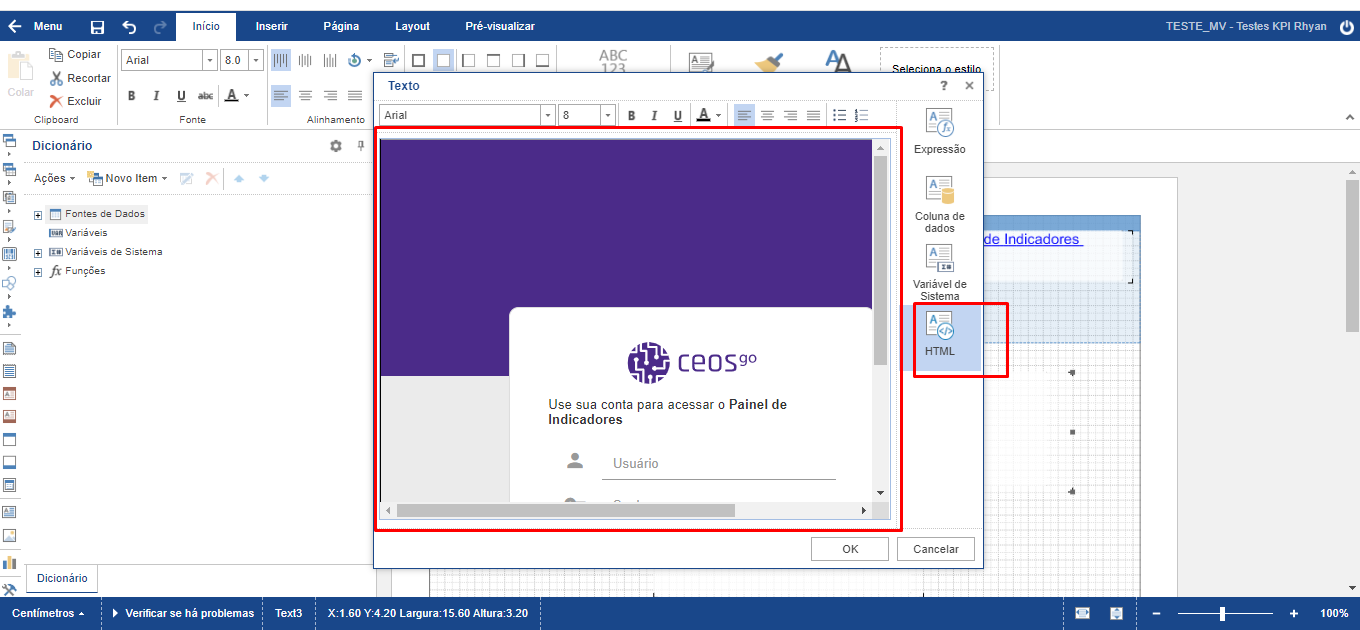Open ribbon font size 8.0 dropdown
Screen dimensions: 1360x630
pyautogui.click(x=256, y=60)
